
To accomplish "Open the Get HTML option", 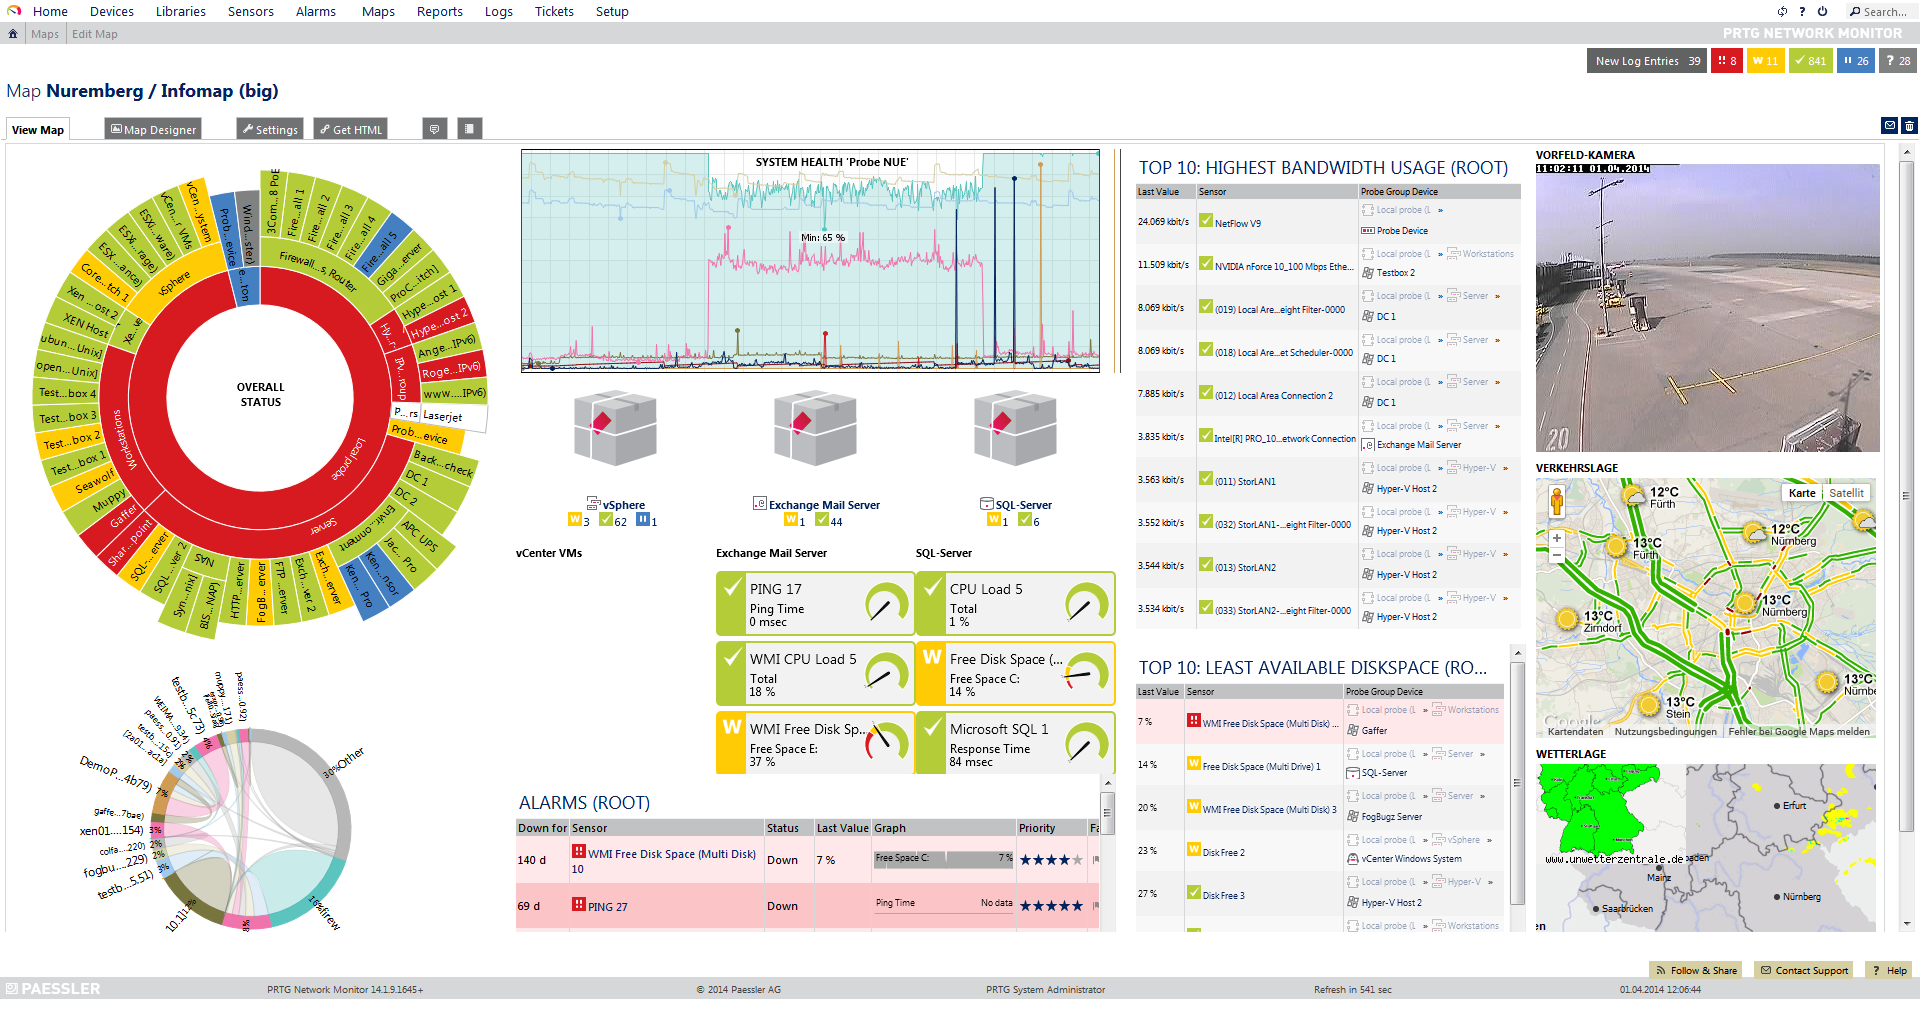I will coord(349,128).
